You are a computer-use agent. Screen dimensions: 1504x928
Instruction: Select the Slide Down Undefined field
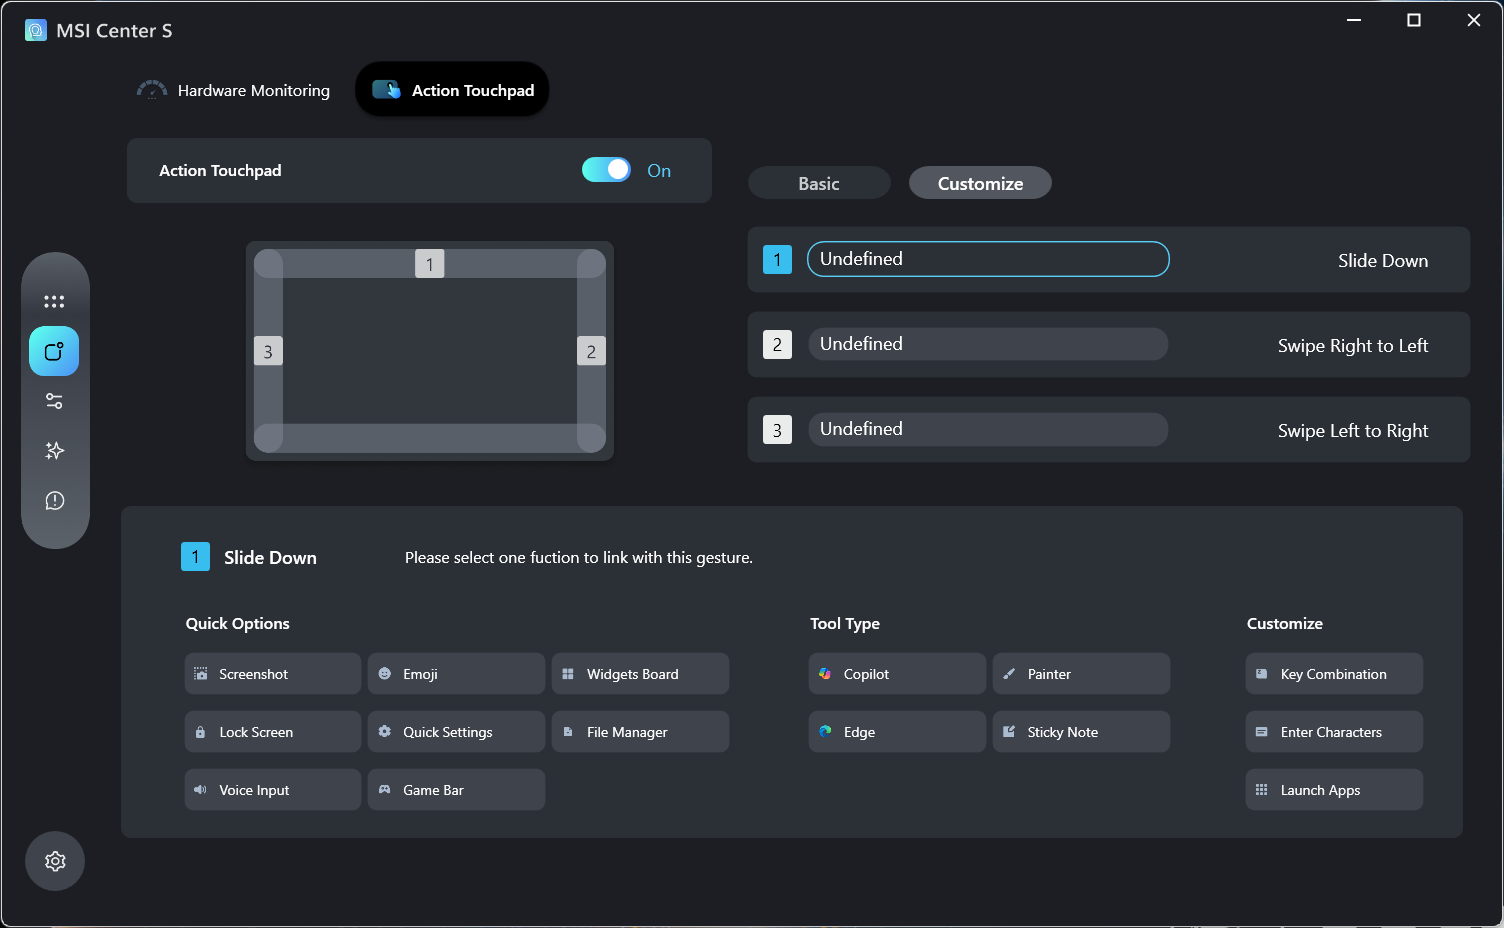(x=987, y=259)
